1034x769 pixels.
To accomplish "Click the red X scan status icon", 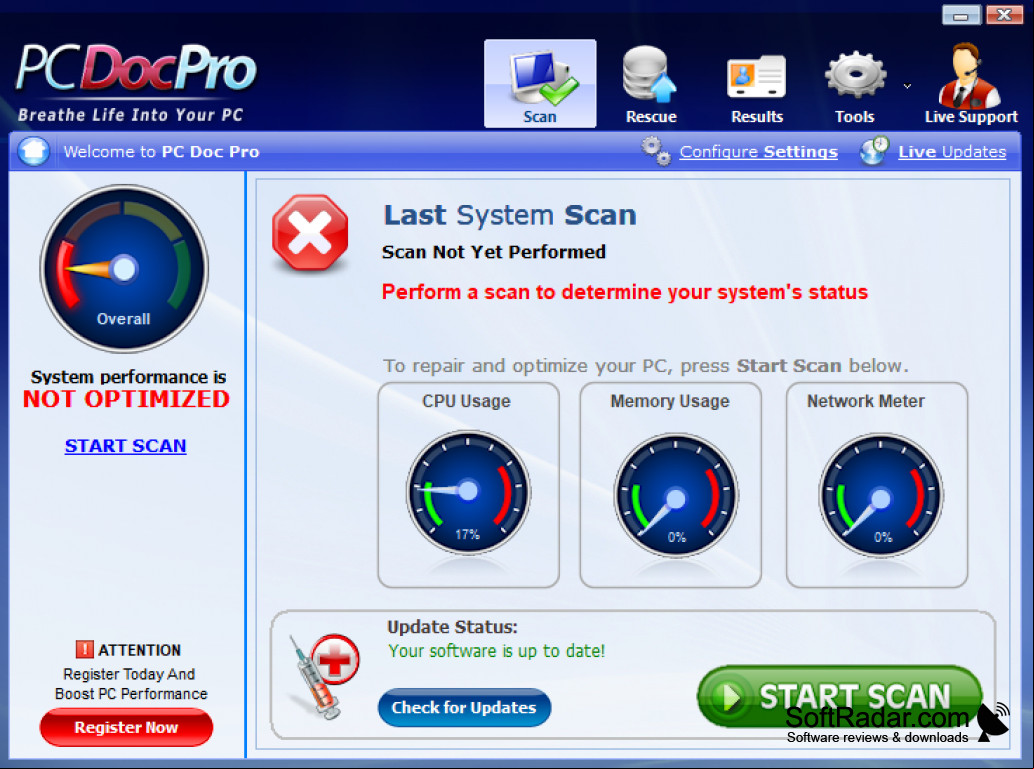I will 310,232.
